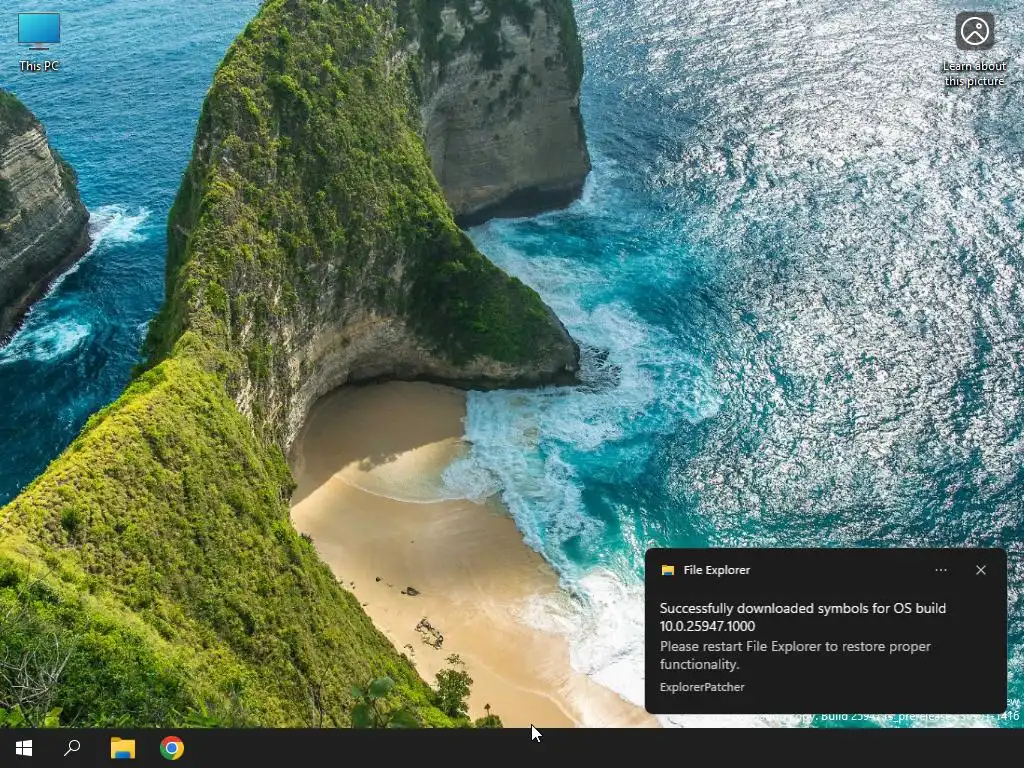Click the 'File Explorer' notification title

pyautogui.click(x=716, y=570)
